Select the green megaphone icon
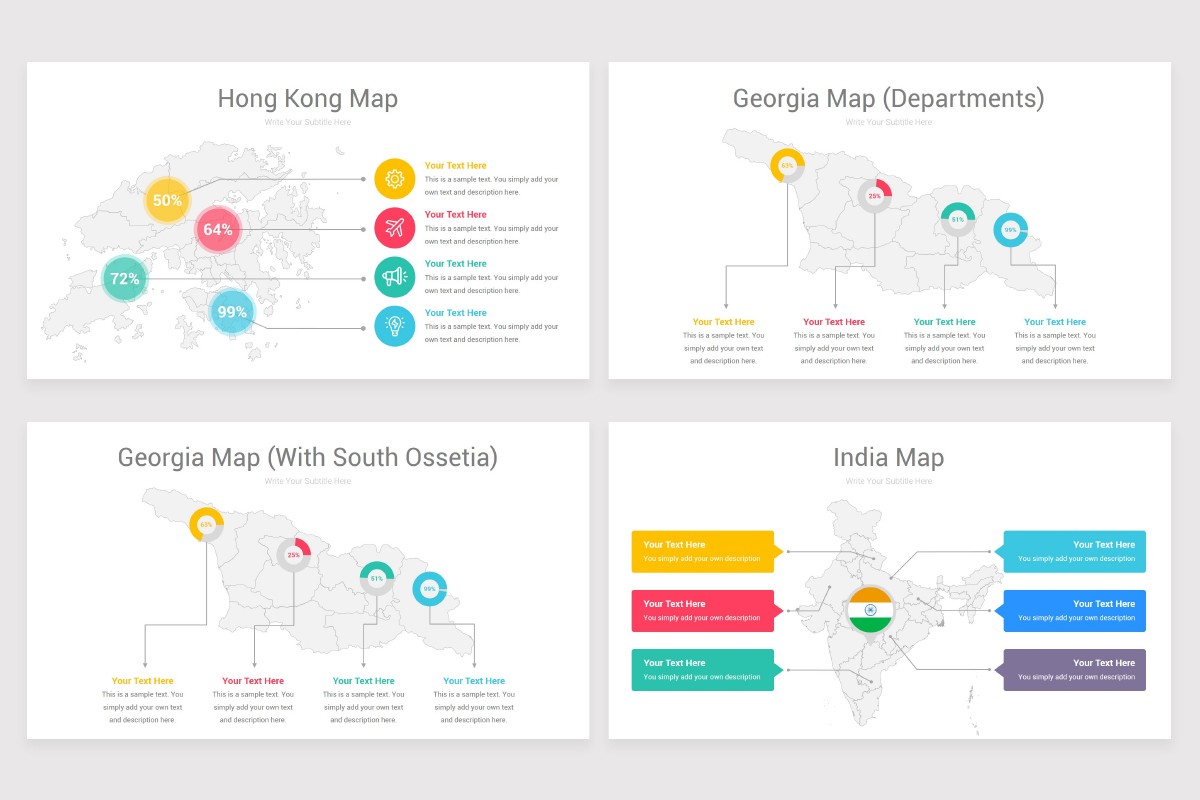The width and height of the screenshot is (1200, 800). coord(395,276)
